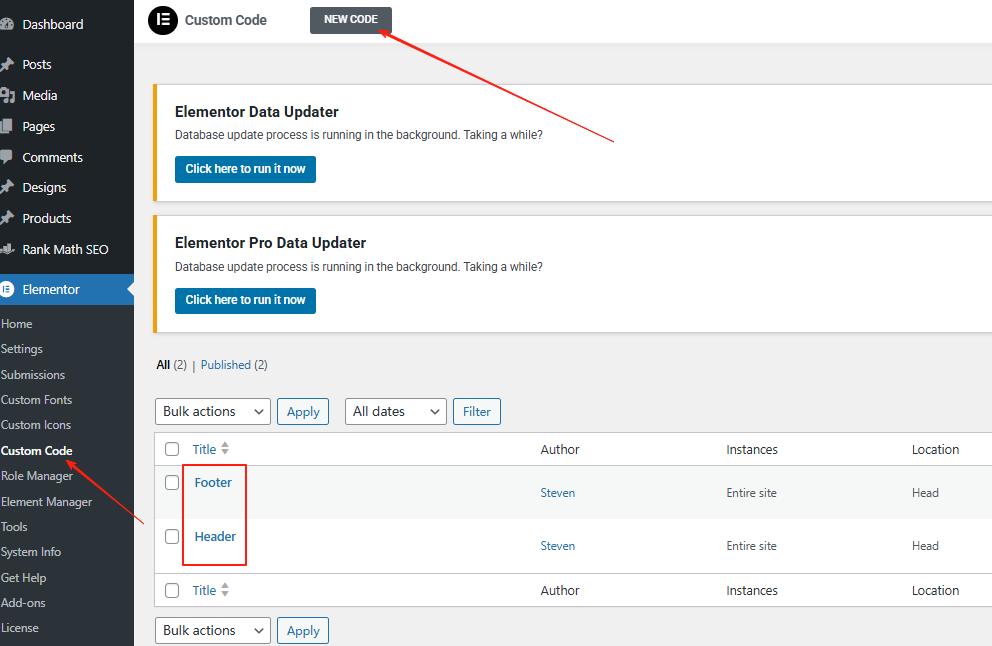This screenshot has height=646, width=992.
Task: Open the top Bulk actions dropdown
Action: tap(213, 411)
